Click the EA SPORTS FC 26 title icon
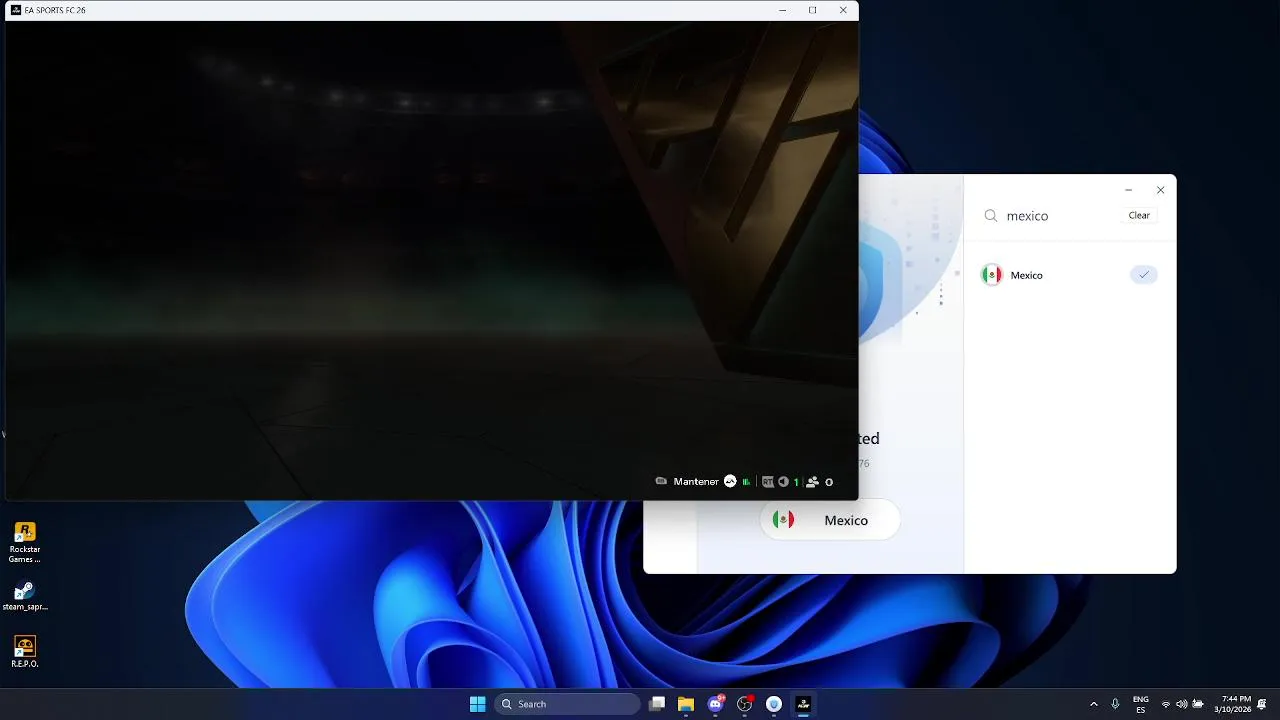1280x720 pixels. click(x=16, y=10)
